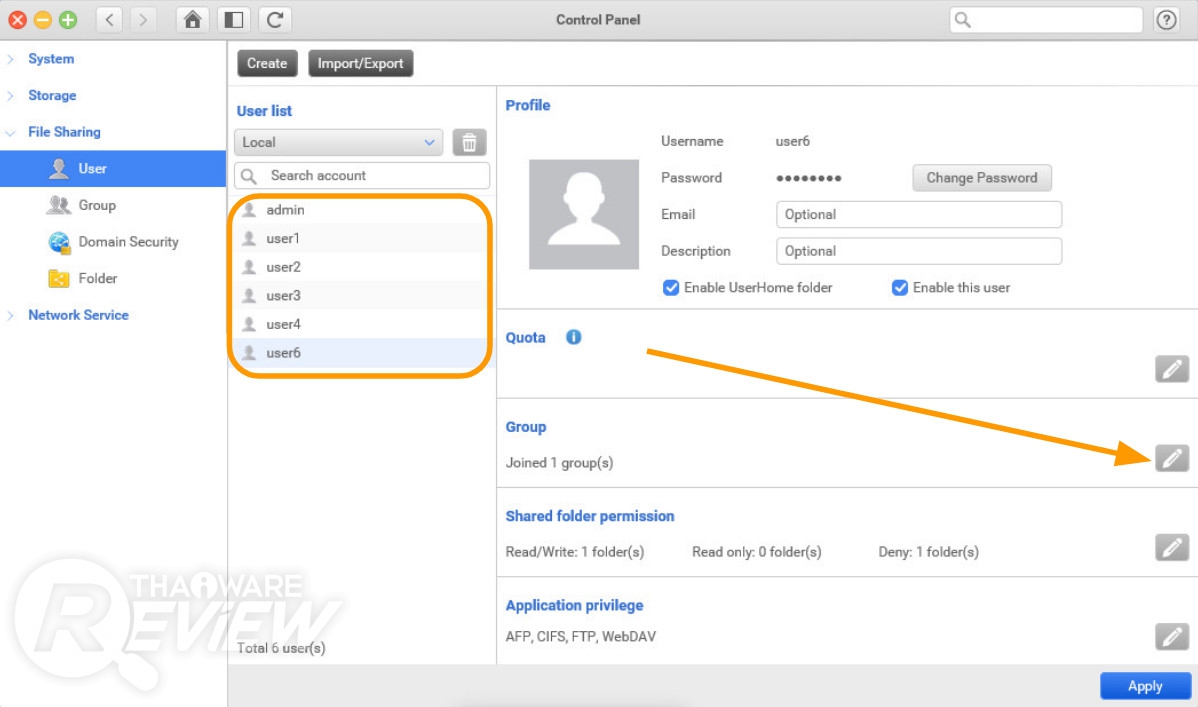The image size is (1198, 707).
Task: Open Group in the File Sharing sidebar
Action: 97,205
